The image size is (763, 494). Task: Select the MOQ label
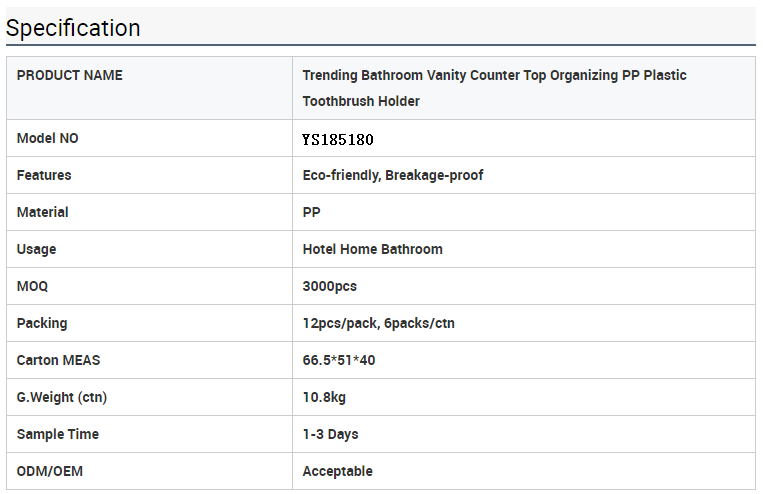click(32, 286)
